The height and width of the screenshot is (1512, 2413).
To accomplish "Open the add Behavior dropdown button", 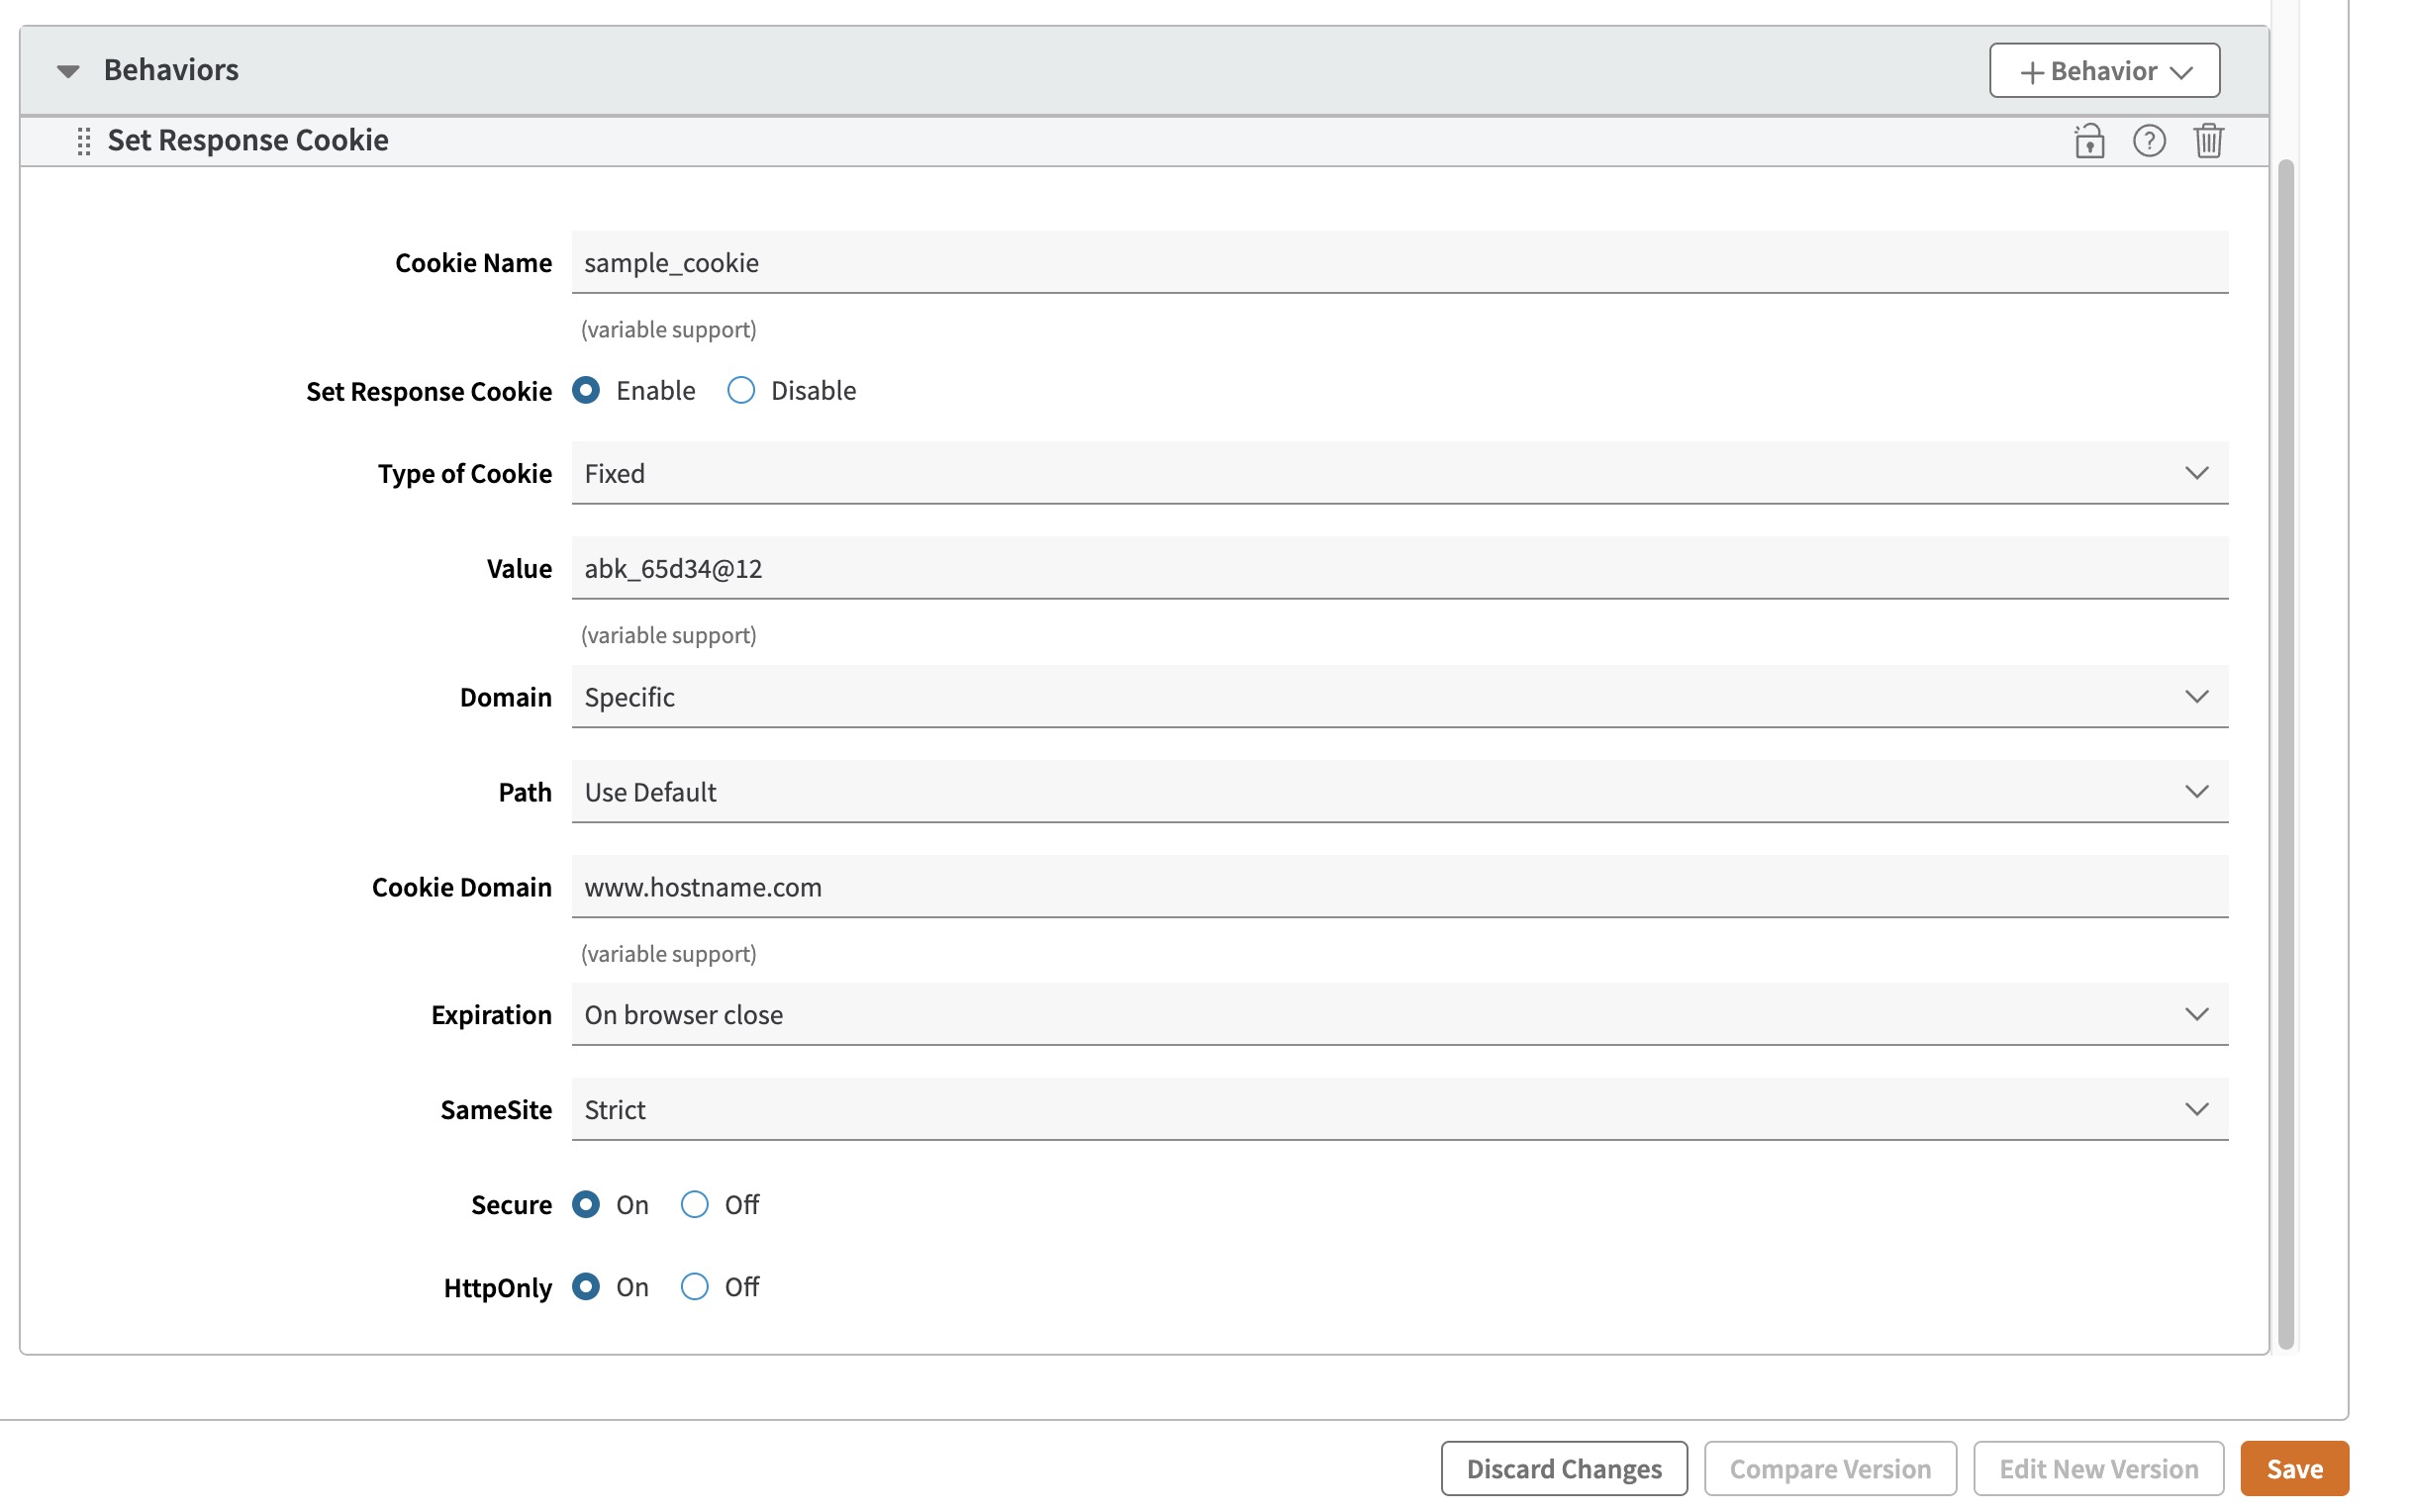I will pyautogui.click(x=2103, y=71).
